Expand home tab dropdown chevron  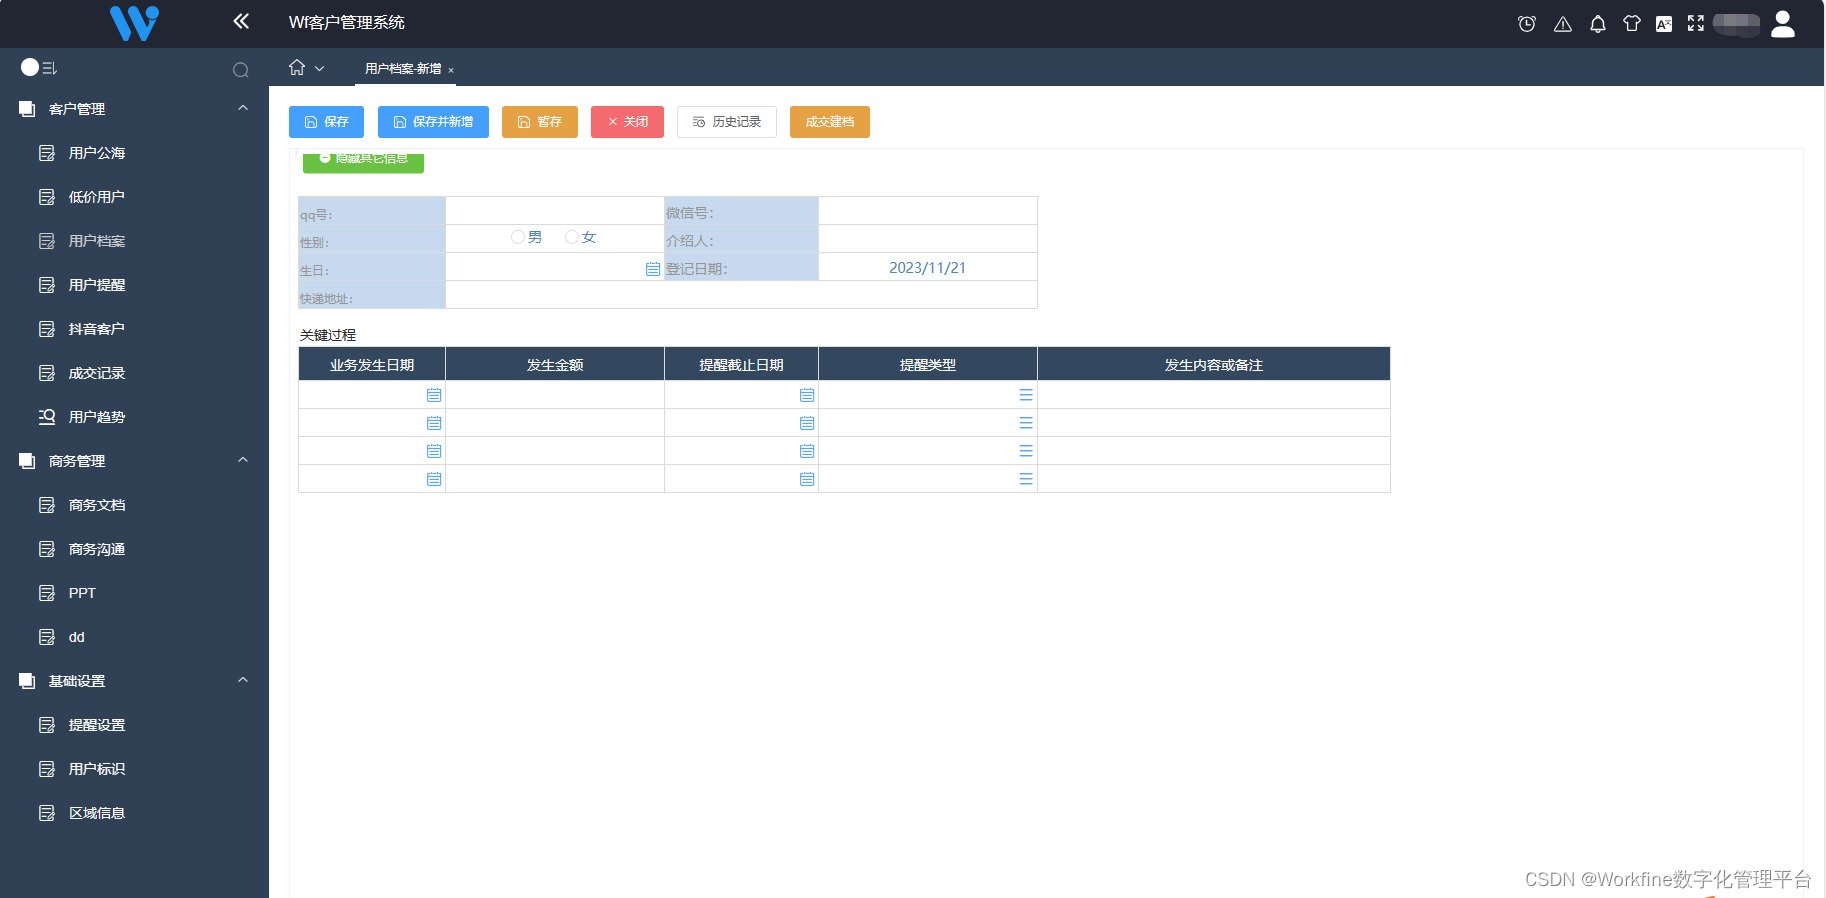click(320, 69)
